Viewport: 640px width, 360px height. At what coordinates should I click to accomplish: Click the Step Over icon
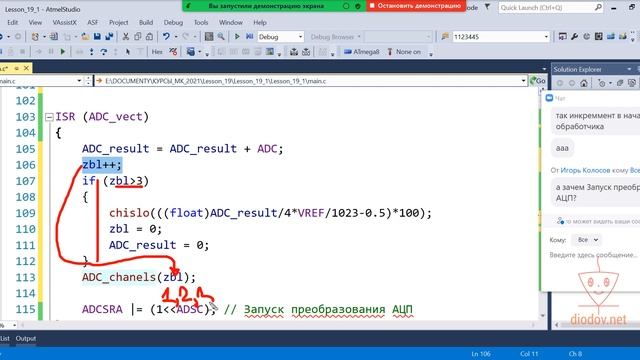click(x=104, y=52)
